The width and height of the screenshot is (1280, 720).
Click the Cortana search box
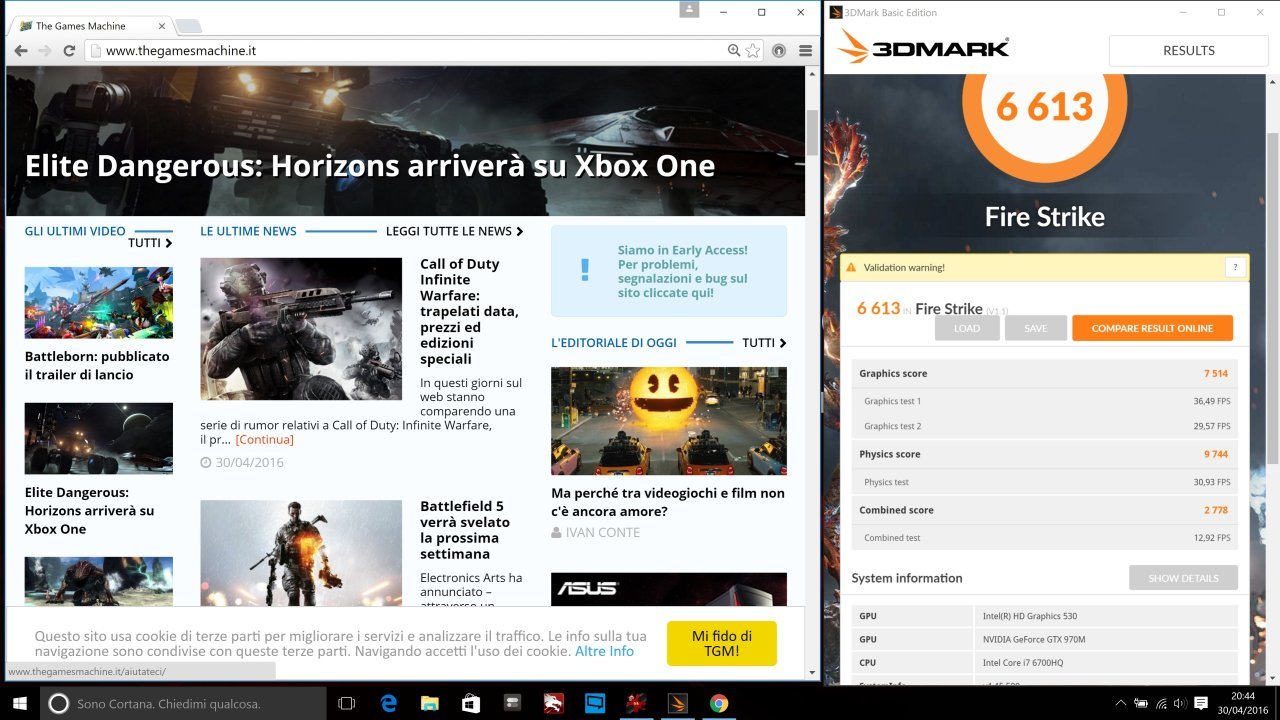(183, 703)
